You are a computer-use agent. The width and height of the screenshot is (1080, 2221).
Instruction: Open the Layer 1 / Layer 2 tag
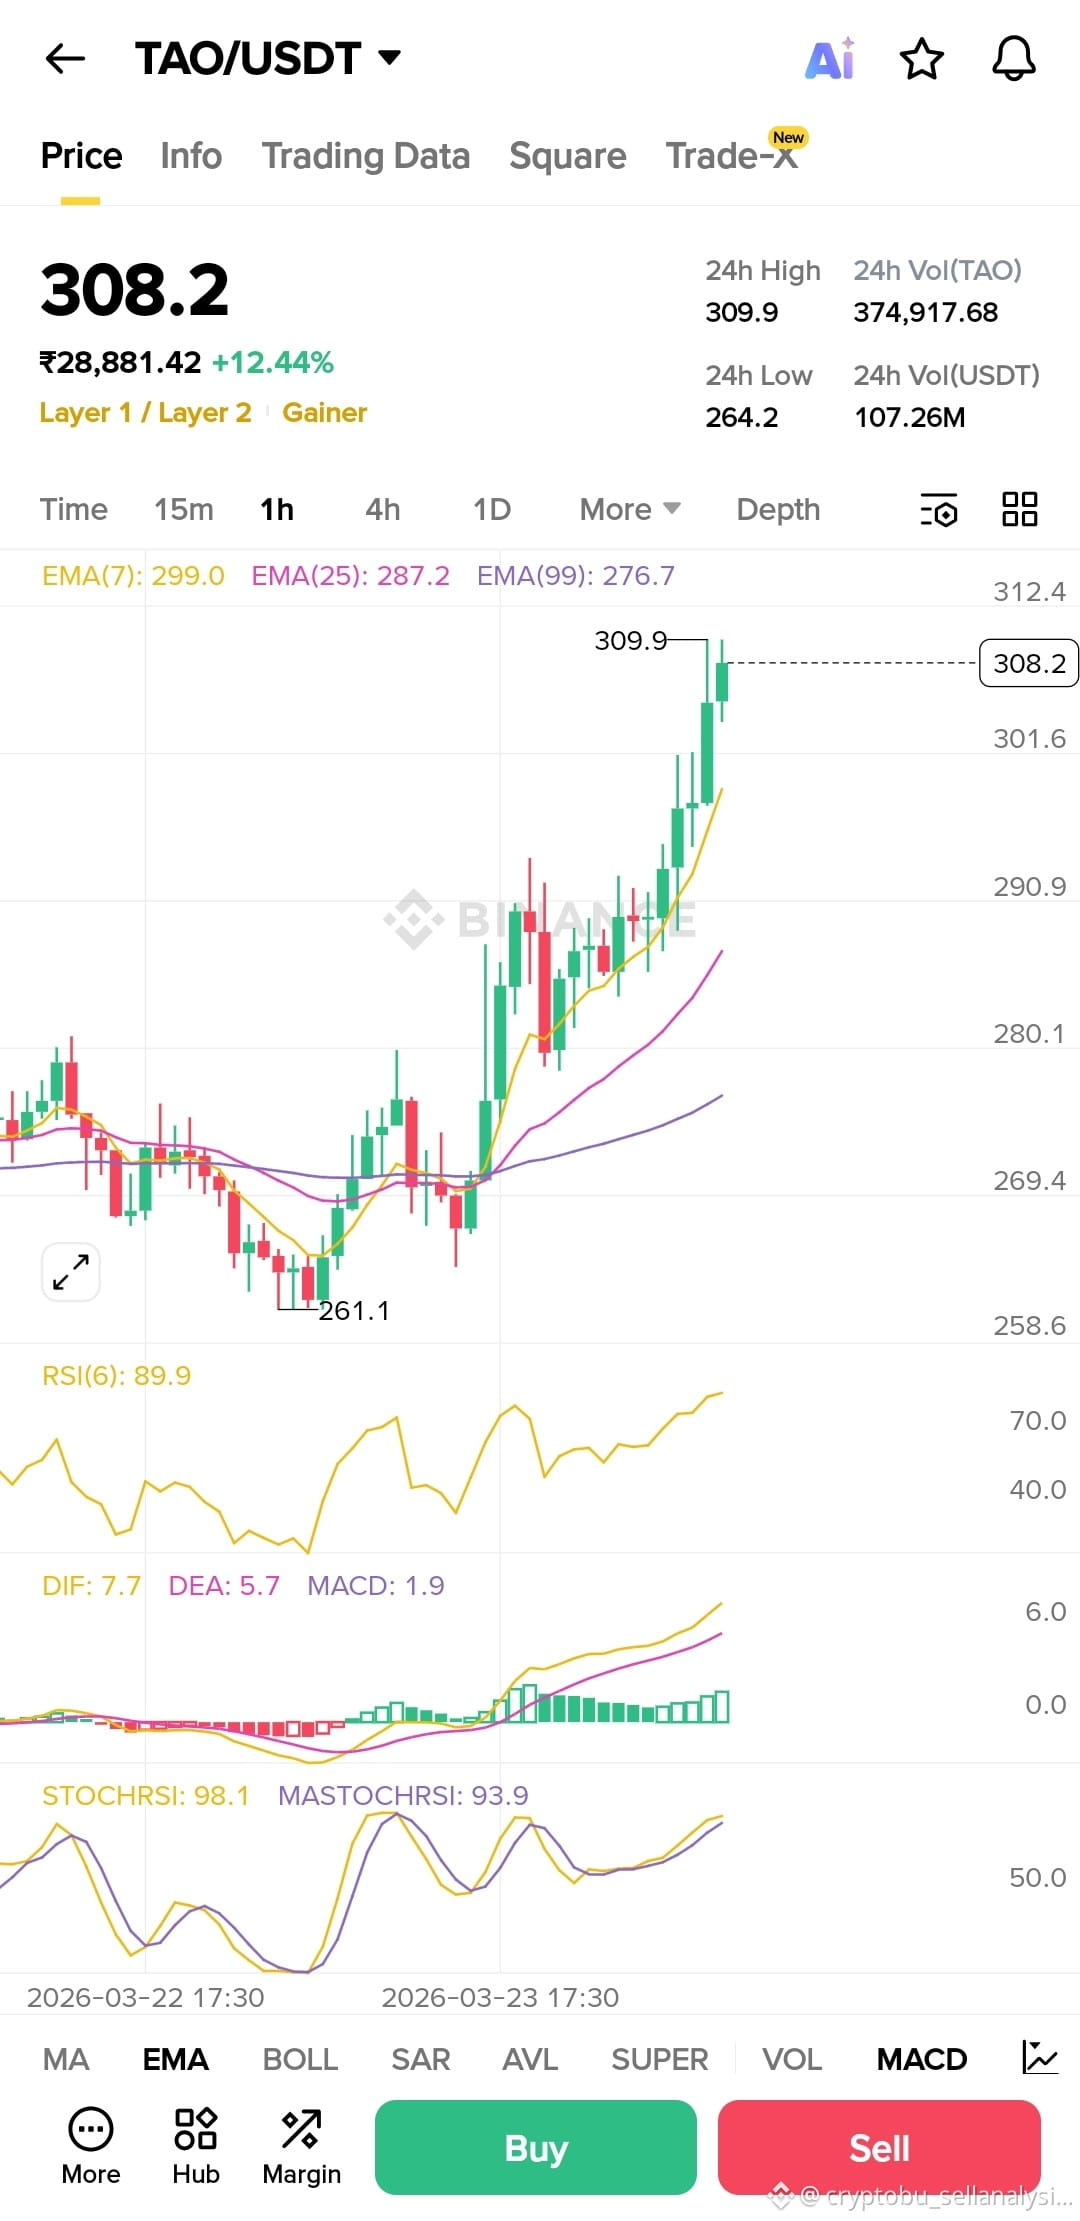[145, 412]
